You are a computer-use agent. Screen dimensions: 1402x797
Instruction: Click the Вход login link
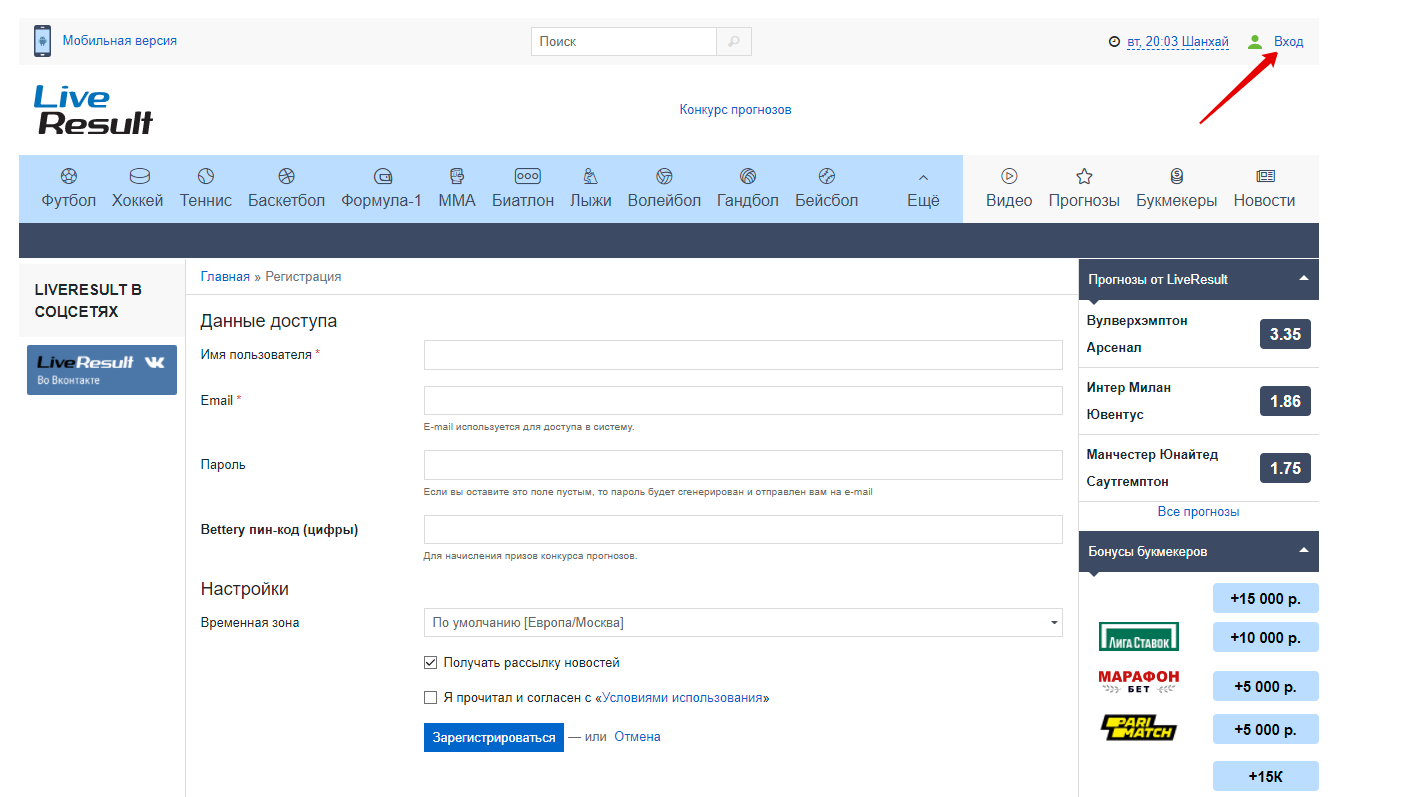coord(1288,42)
